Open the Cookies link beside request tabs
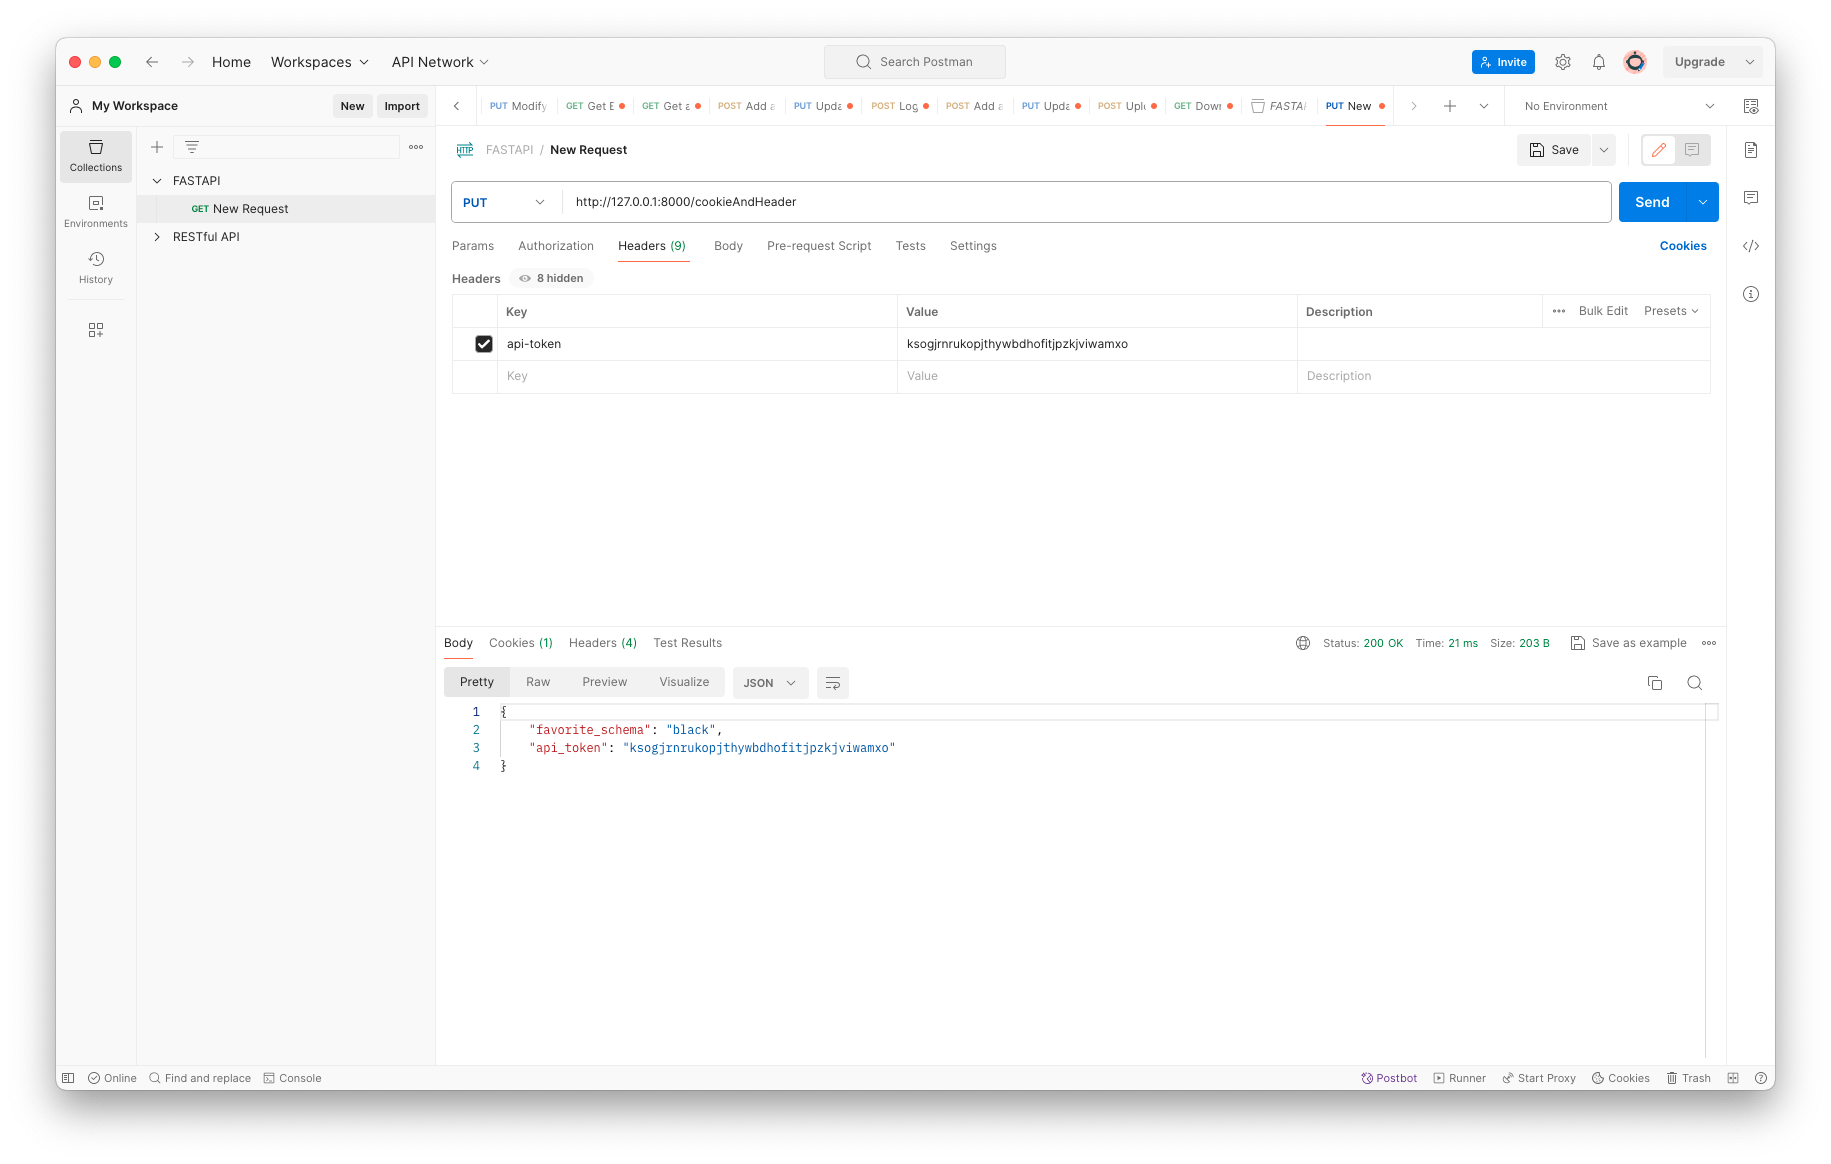The width and height of the screenshot is (1831, 1164). click(x=1683, y=246)
